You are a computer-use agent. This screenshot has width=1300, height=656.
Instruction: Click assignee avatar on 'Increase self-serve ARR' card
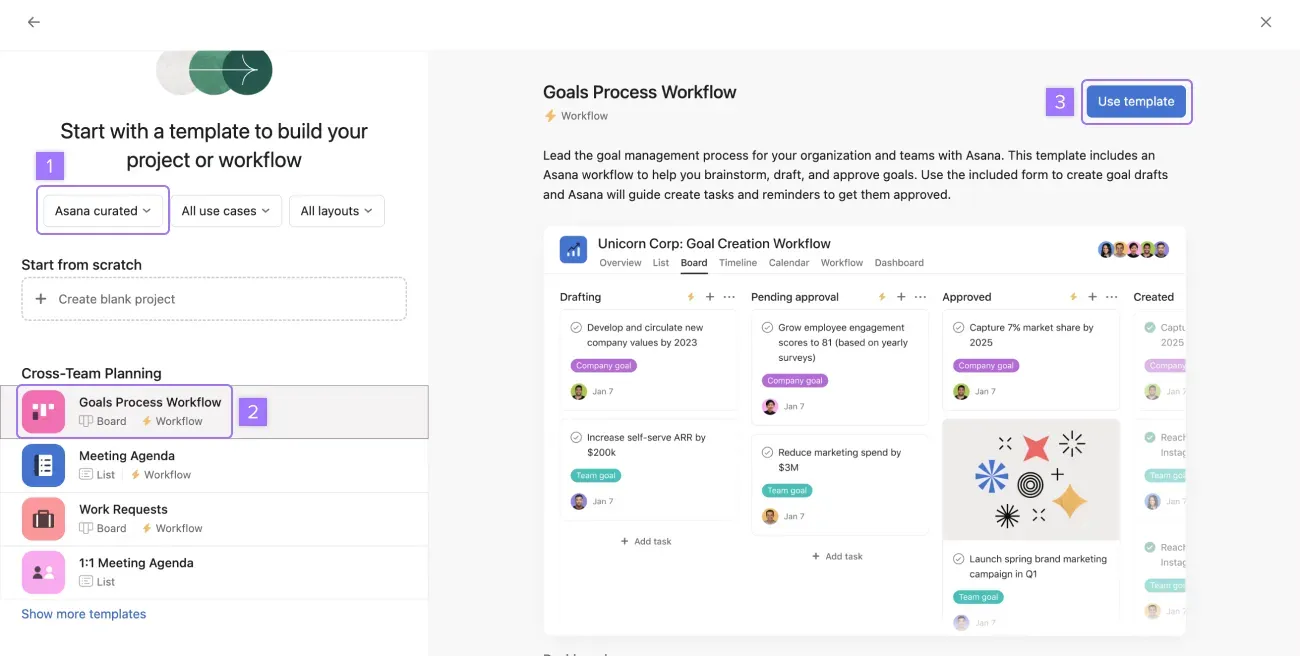tap(578, 502)
